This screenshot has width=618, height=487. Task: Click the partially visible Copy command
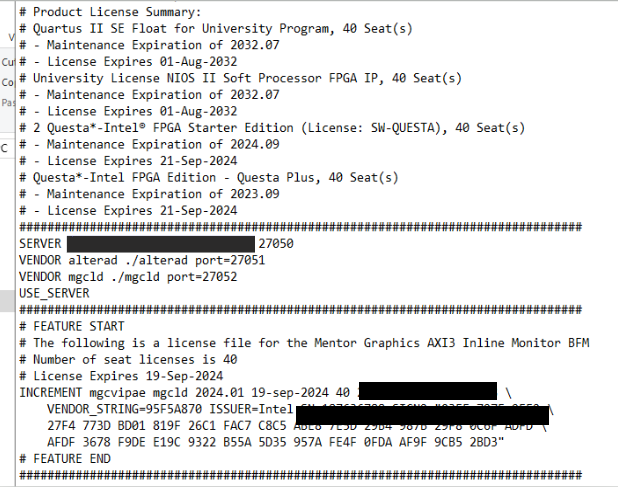pos(6,82)
